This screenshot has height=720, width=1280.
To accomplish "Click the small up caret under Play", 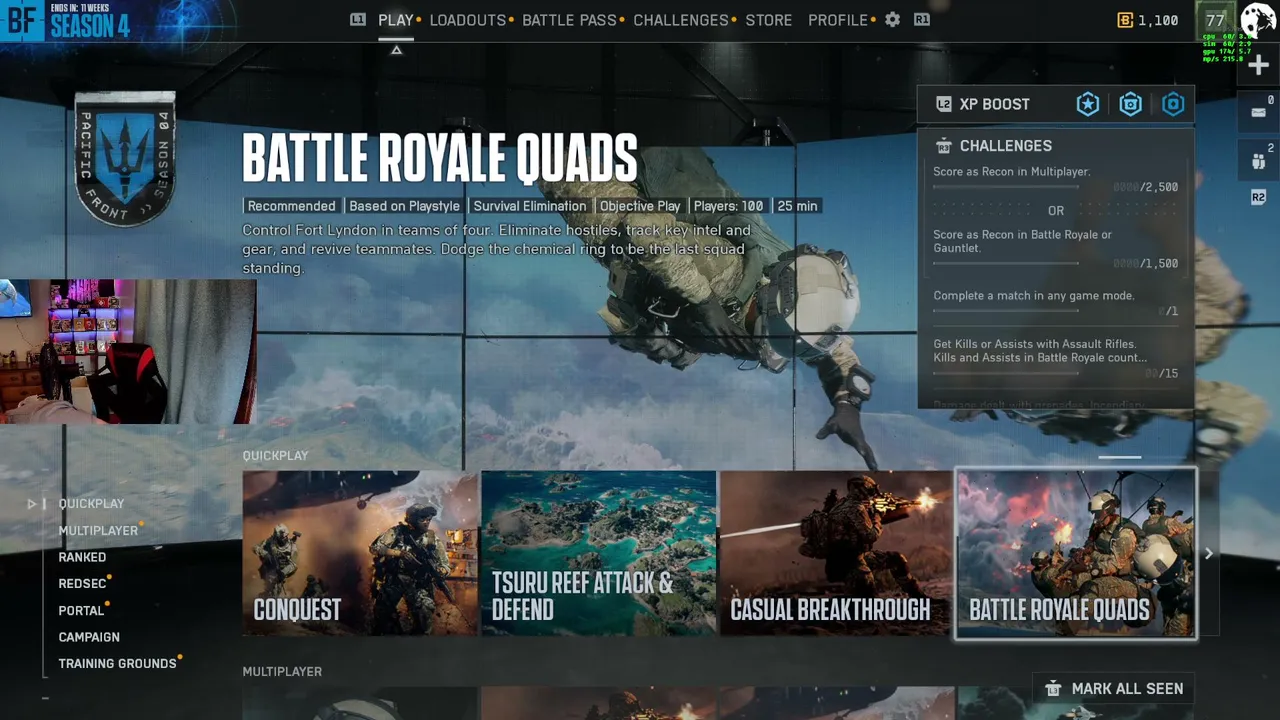I will pos(396,50).
